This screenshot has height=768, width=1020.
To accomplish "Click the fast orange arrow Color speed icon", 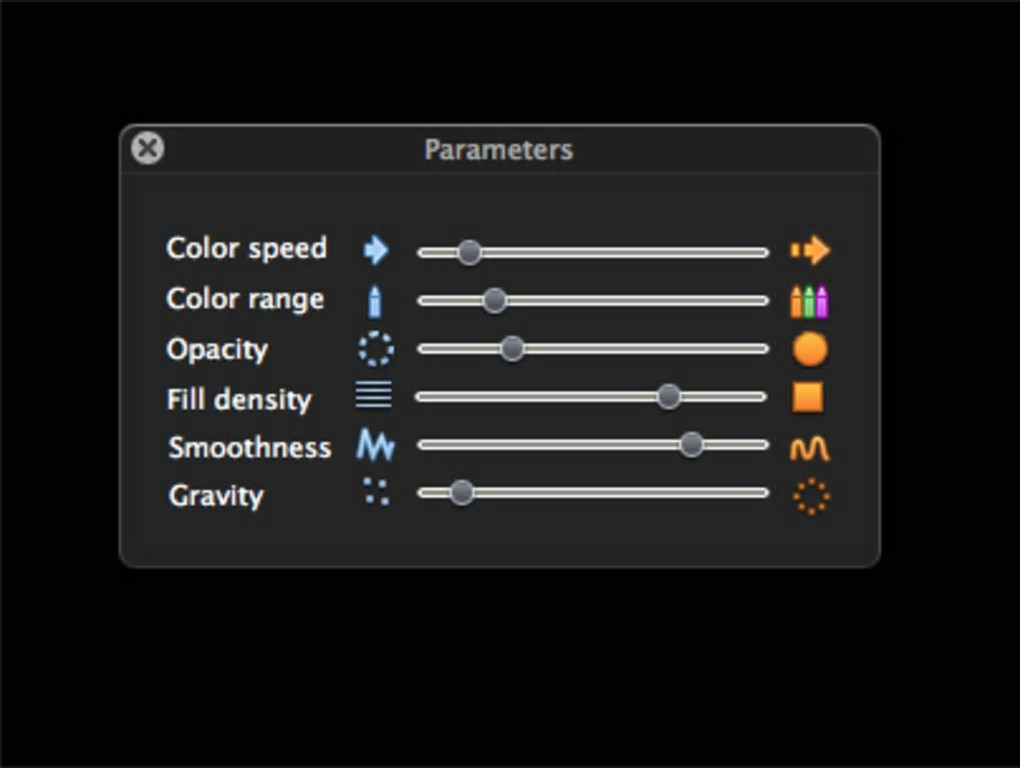I will 810,250.
